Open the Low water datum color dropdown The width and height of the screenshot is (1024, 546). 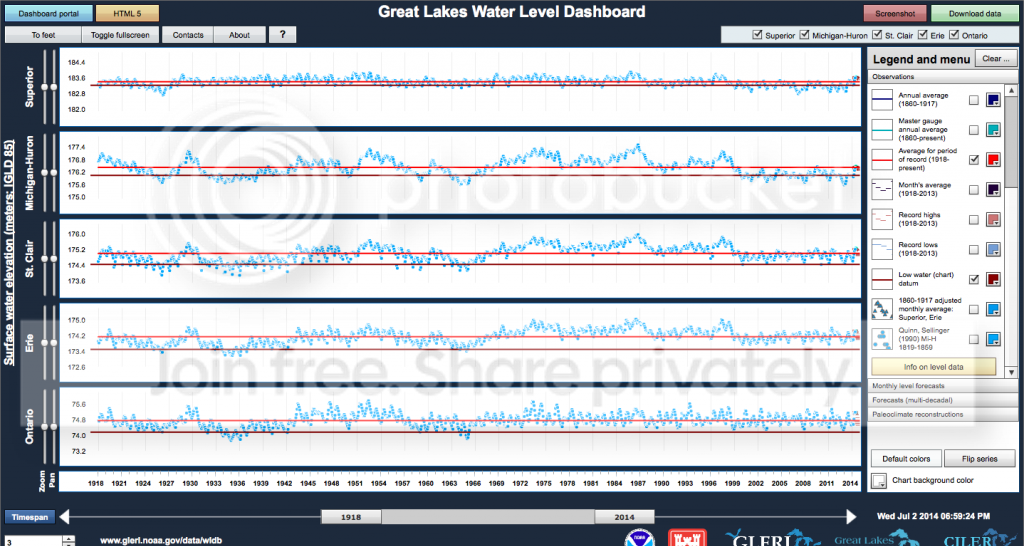996,279
